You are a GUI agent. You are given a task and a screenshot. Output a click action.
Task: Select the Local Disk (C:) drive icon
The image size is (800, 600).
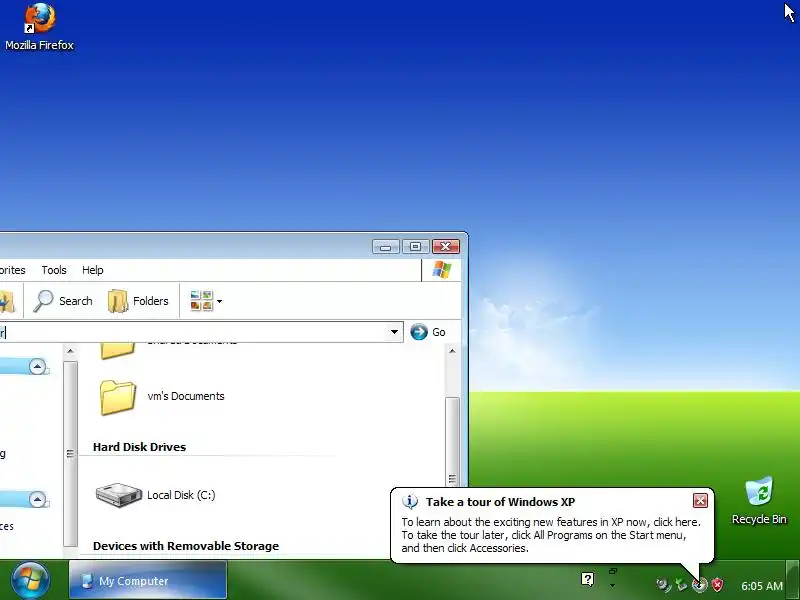(119, 495)
